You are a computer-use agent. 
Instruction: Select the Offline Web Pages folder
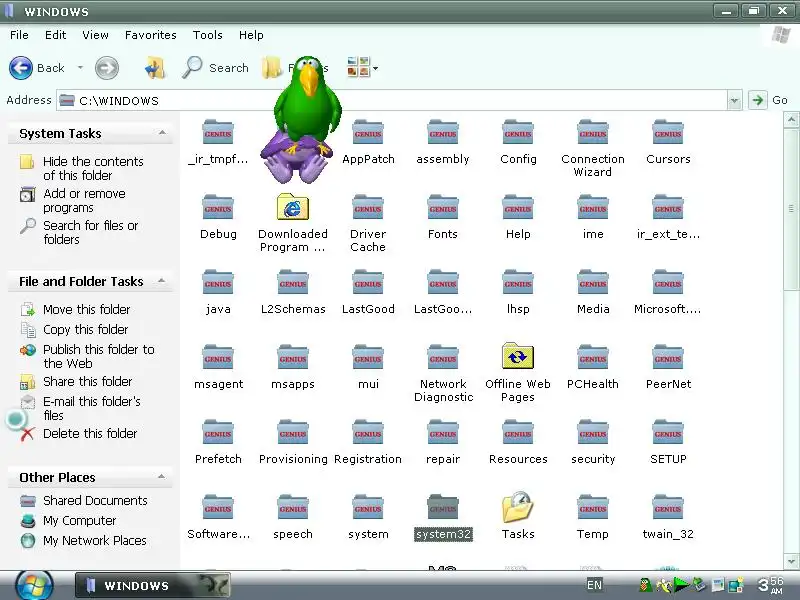pos(518,356)
